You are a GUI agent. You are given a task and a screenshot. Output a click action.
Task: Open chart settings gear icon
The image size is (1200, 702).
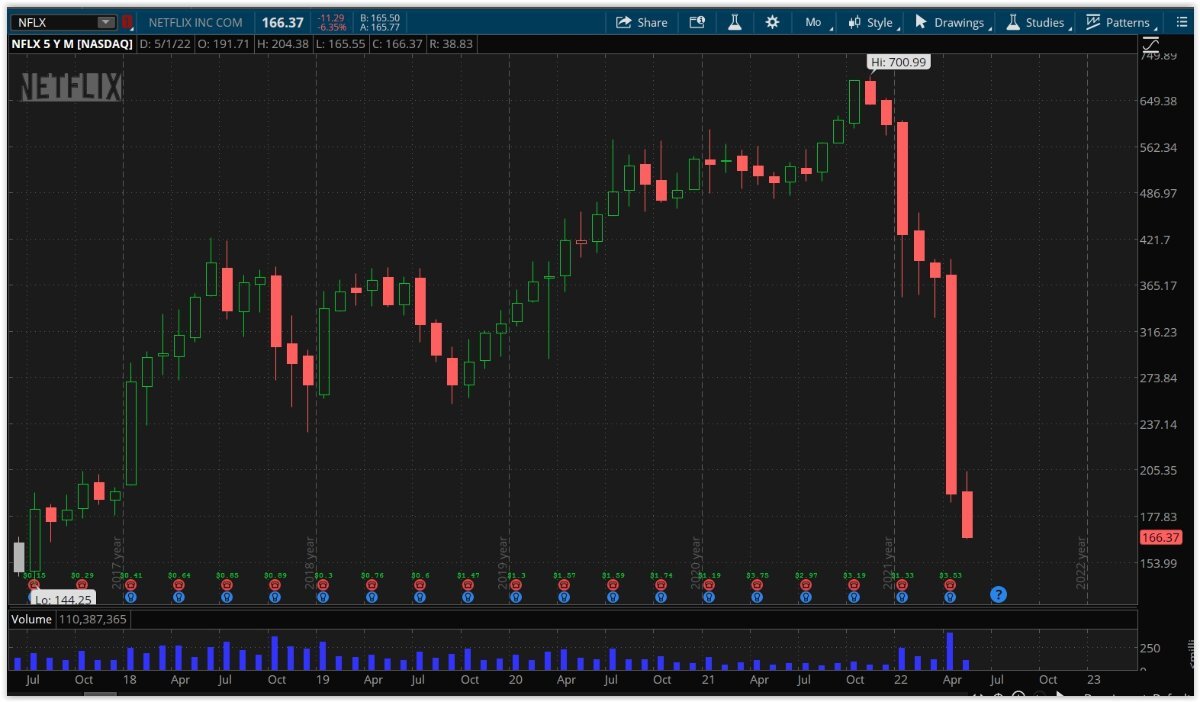pos(772,22)
